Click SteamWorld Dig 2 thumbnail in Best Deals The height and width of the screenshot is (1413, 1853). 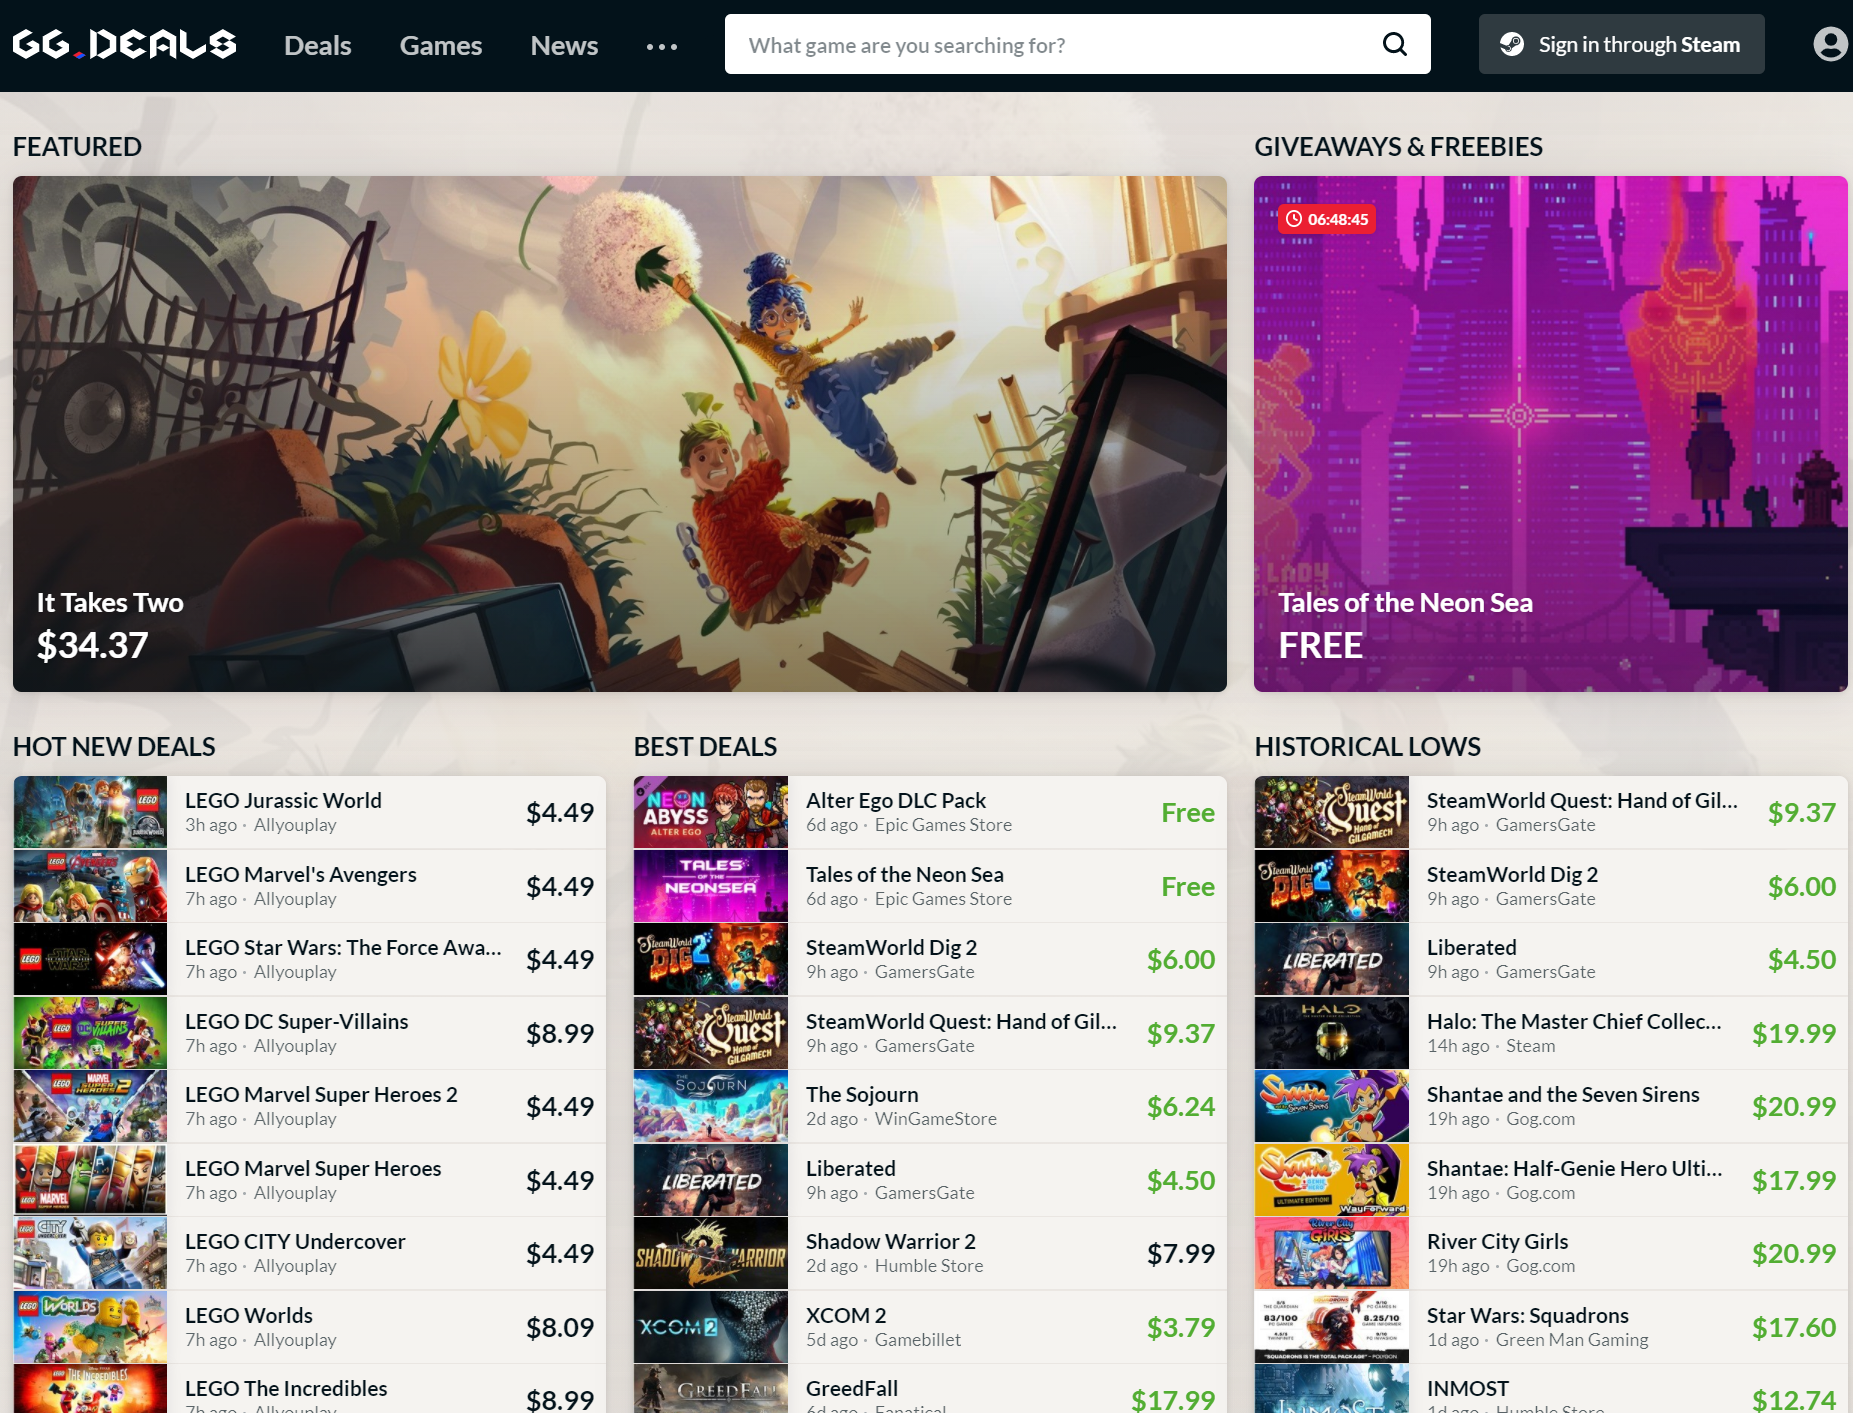coord(711,959)
